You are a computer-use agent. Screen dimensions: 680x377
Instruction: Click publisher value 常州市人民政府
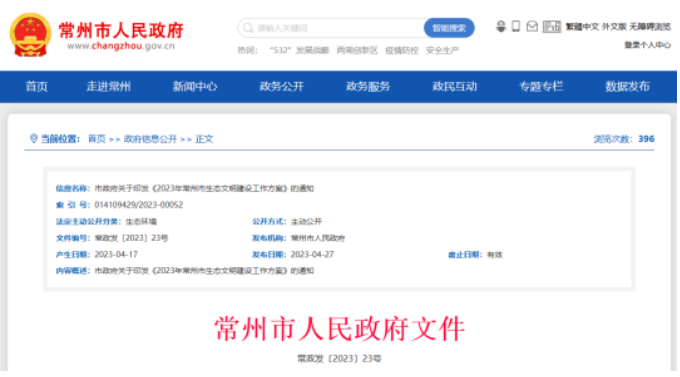pyautogui.click(x=318, y=238)
